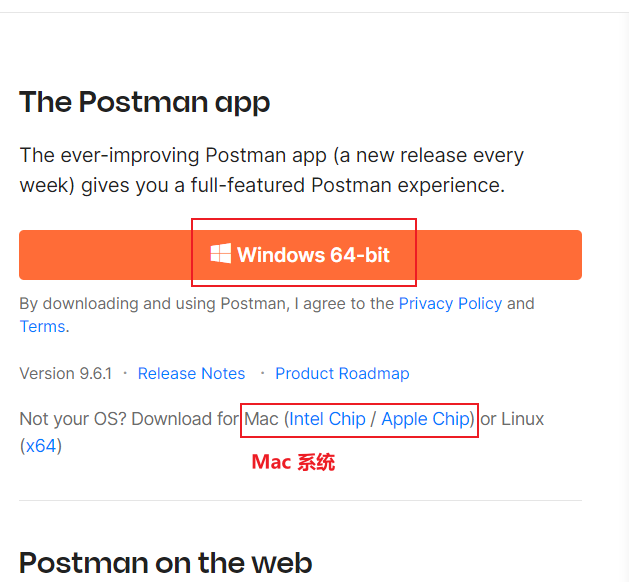Download for Mac Intel Chip
629x582 pixels.
[x=327, y=419]
